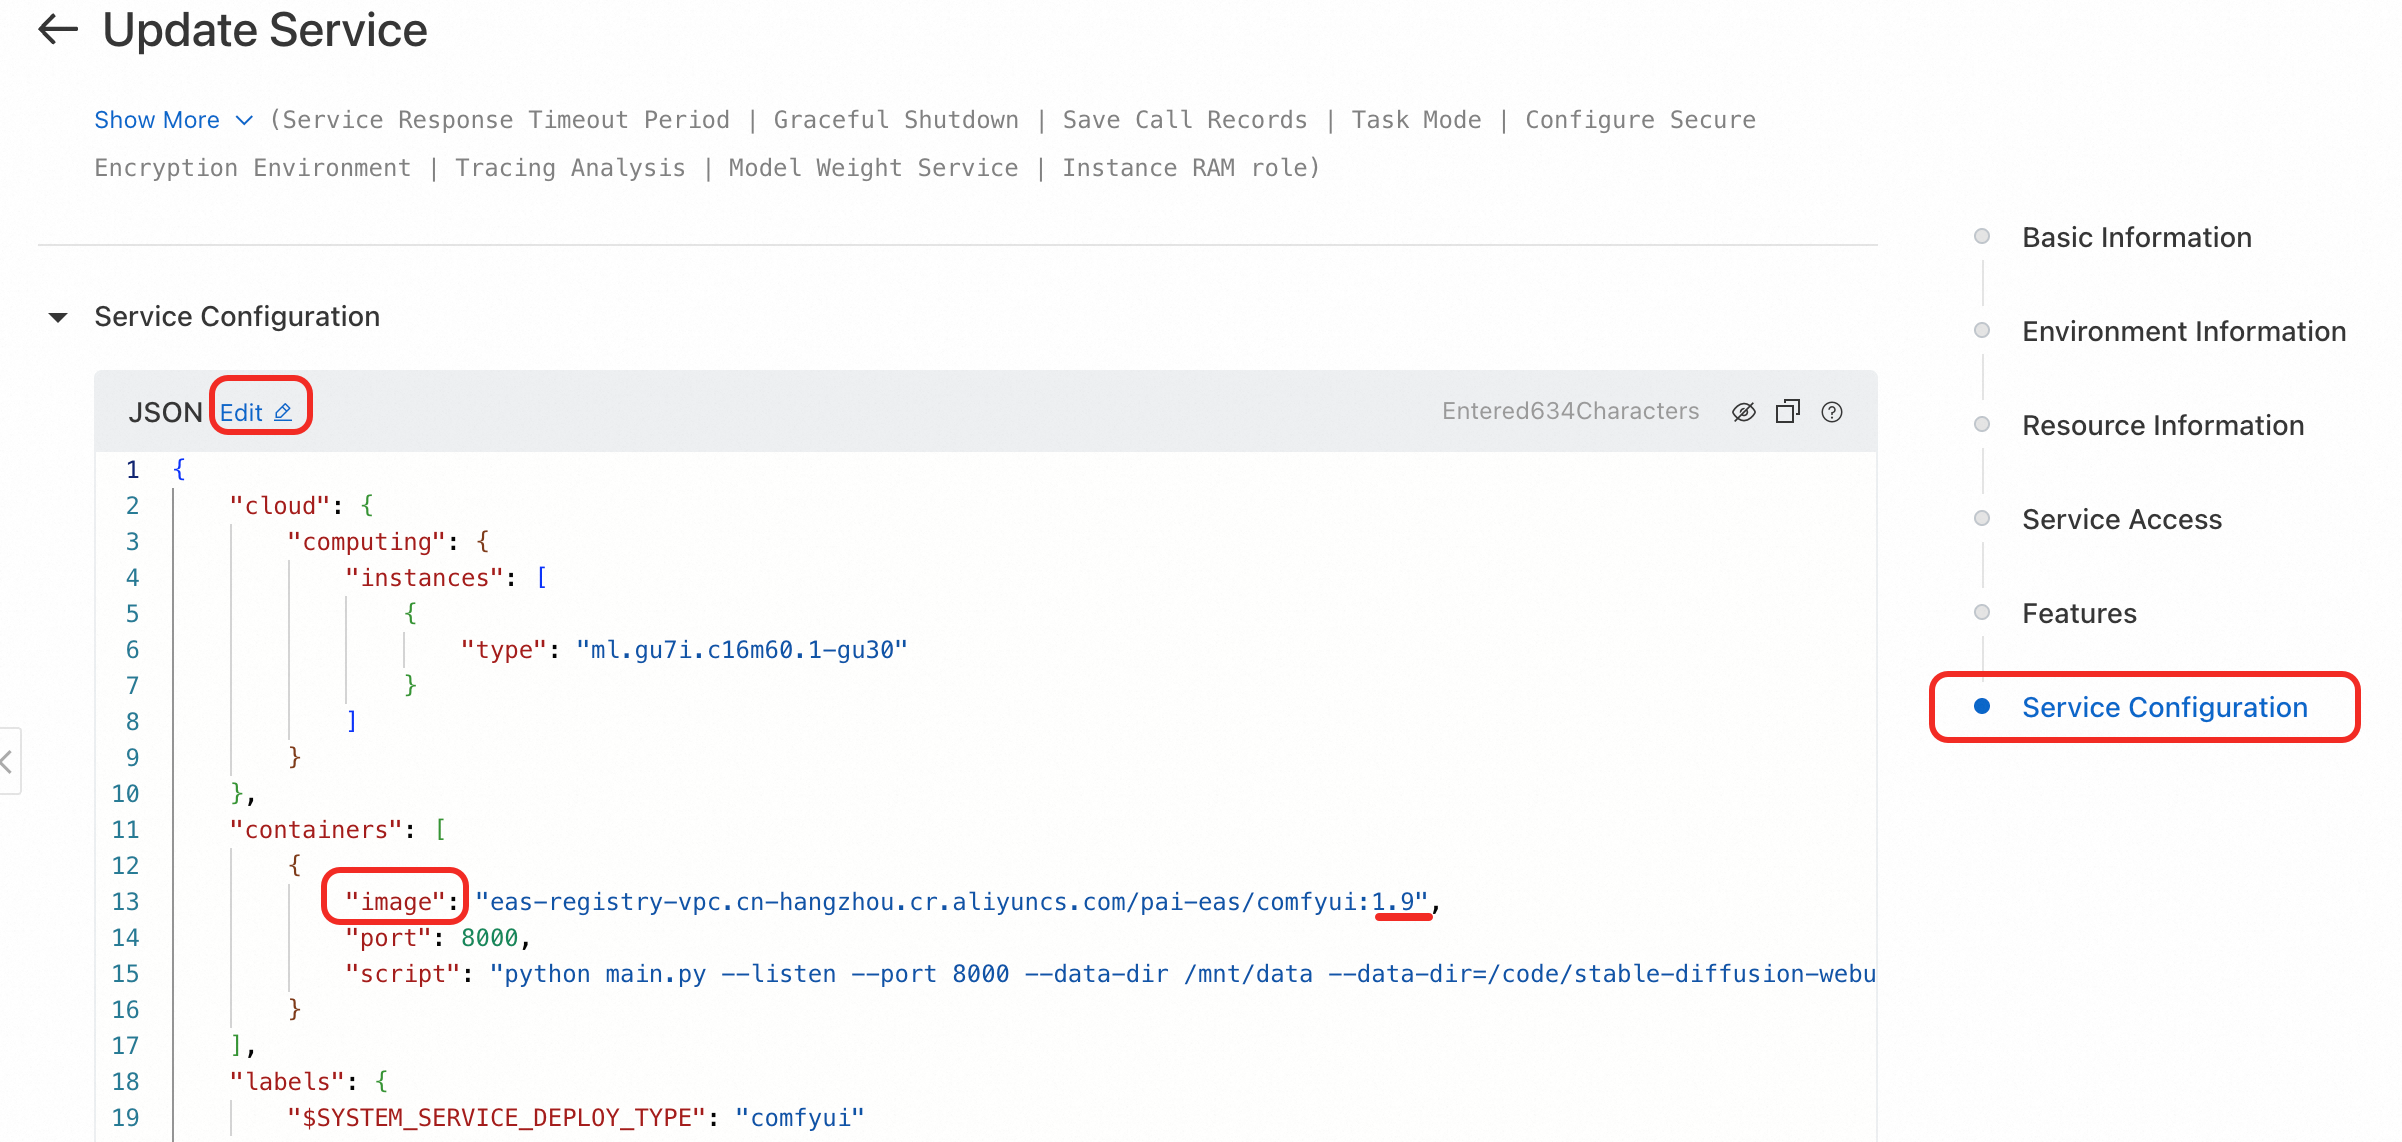Toggle the JSON hide/eye icon
Image resolution: width=2402 pixels, height=1142 pixels.
[x=1743, y=412]
